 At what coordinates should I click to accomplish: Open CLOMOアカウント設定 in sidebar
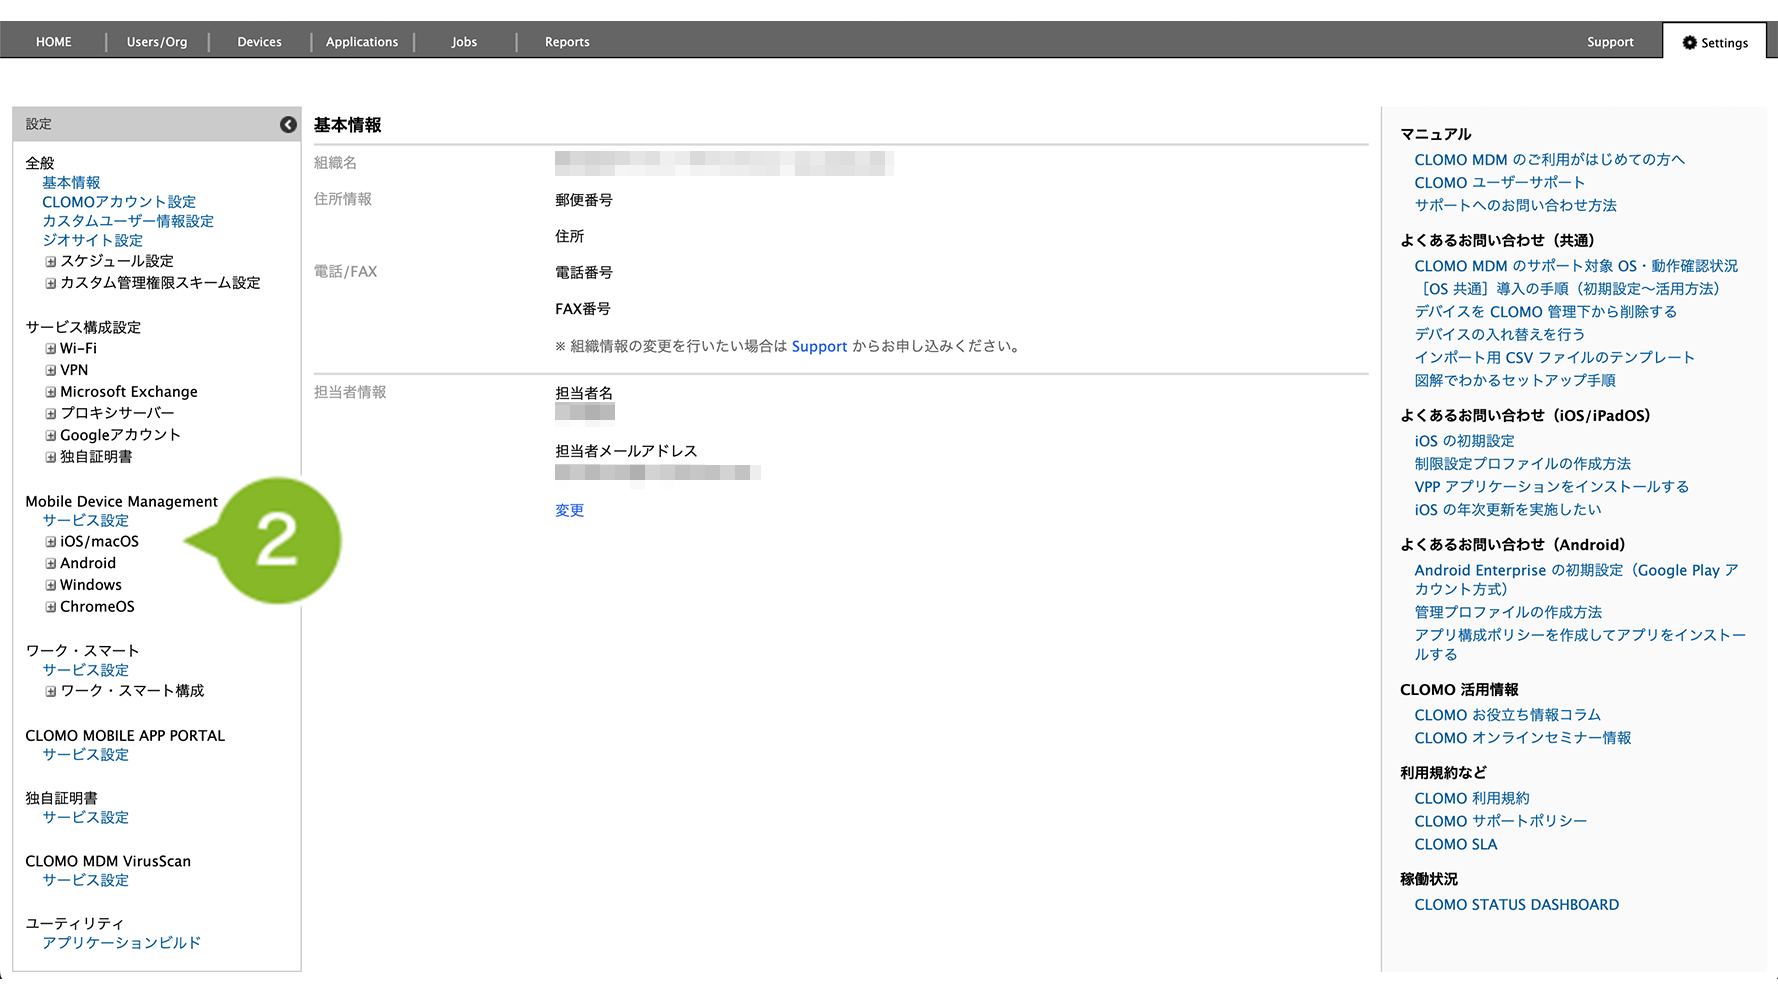pos(119,202)
